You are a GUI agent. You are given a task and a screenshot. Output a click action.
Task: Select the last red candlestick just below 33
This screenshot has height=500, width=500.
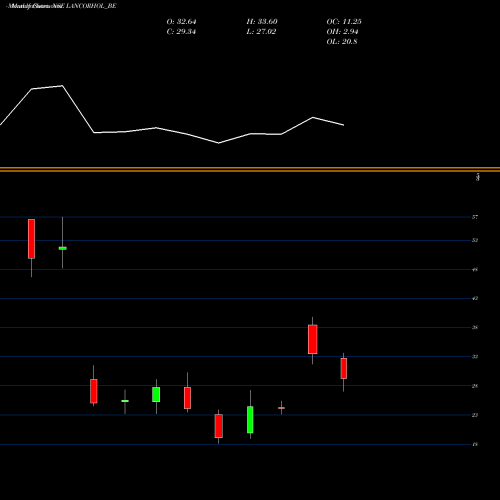[344, 368]
